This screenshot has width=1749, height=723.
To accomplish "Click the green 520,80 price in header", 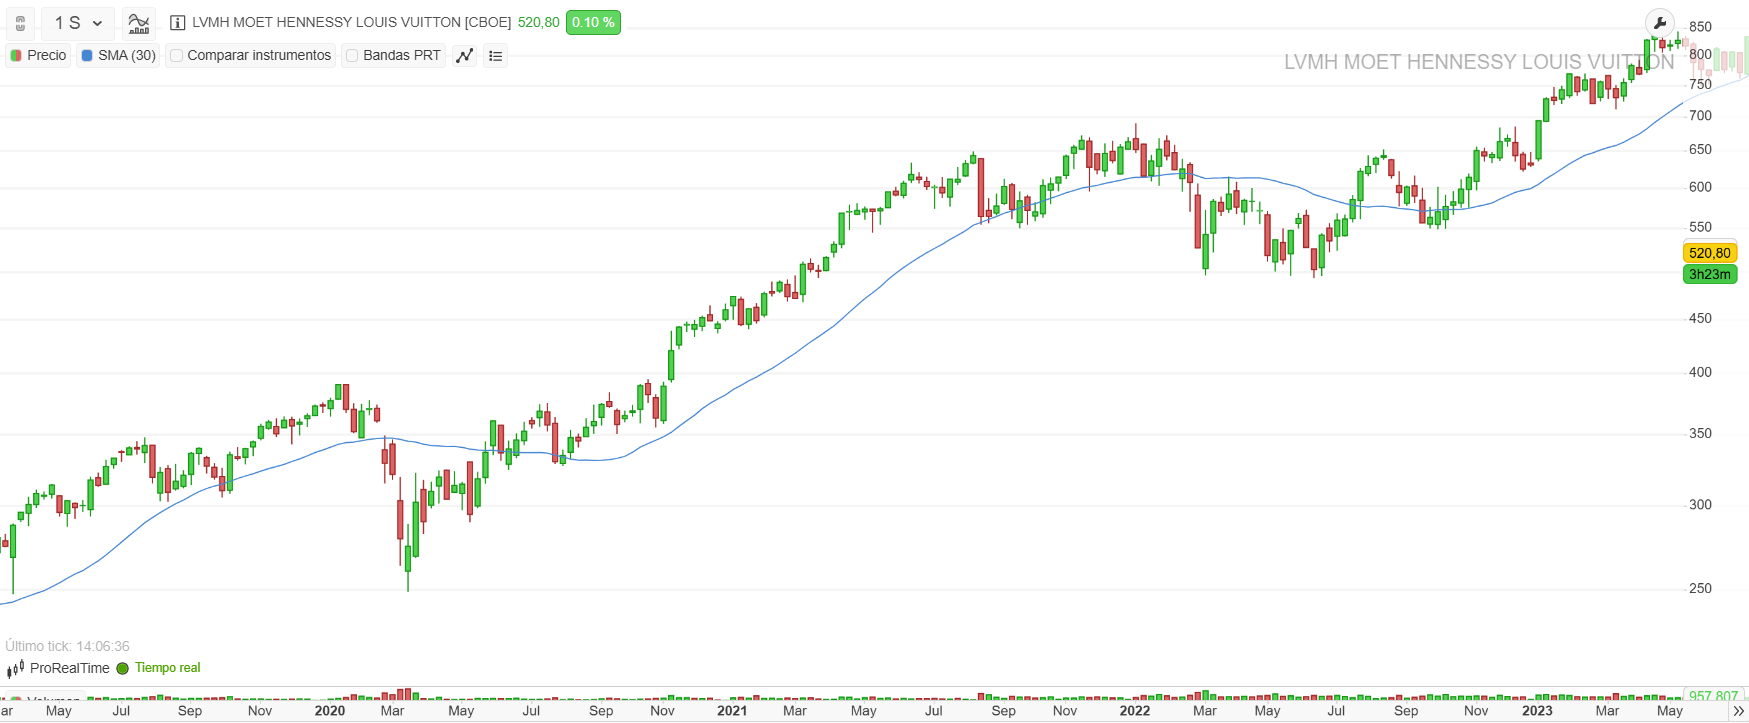I will coord(538,22).
